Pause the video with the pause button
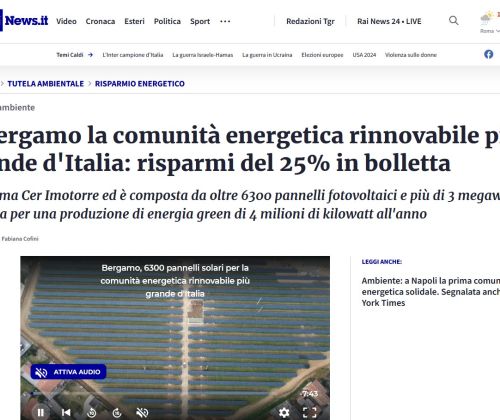 pos(41,413)
